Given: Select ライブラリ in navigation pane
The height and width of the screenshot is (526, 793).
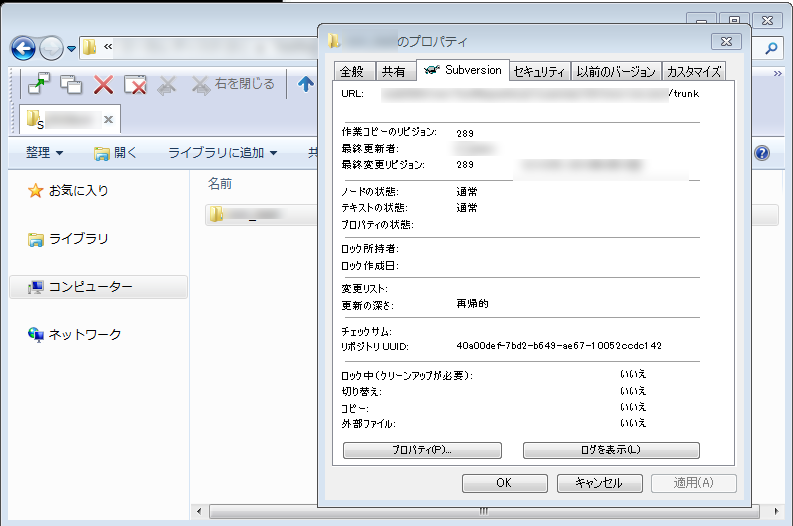Looking at the screenshot, I should point(68,239).
